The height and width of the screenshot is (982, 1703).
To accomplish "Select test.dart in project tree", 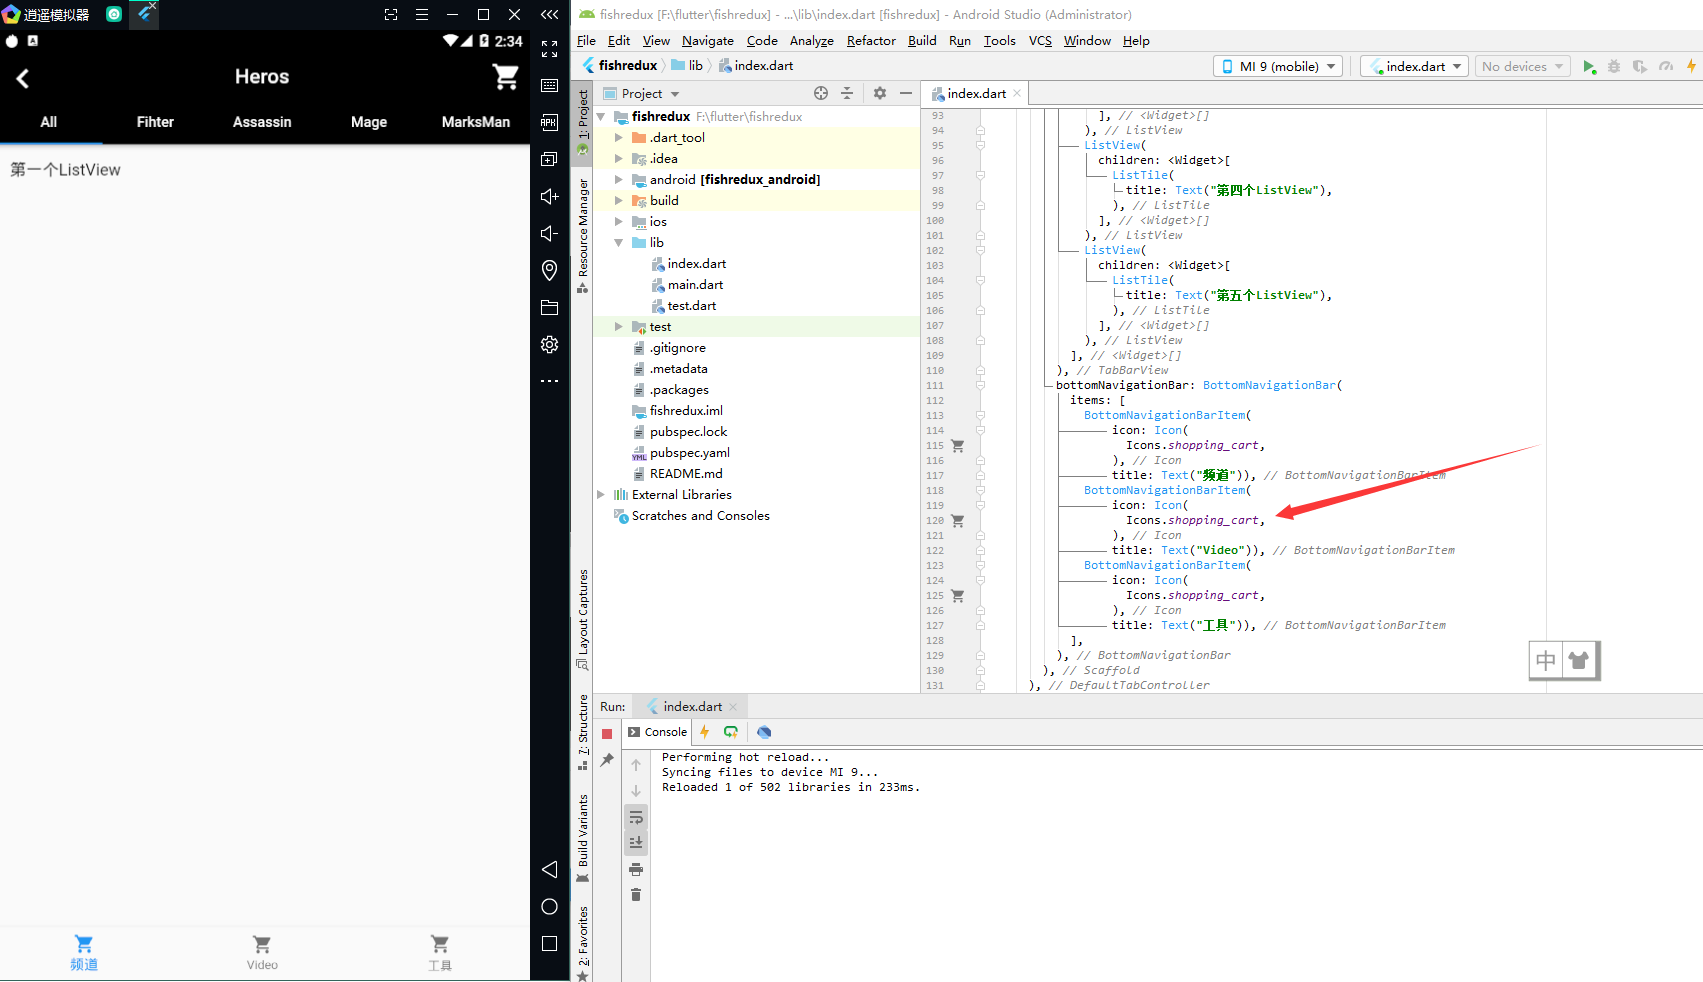I will tap(691, 306).
